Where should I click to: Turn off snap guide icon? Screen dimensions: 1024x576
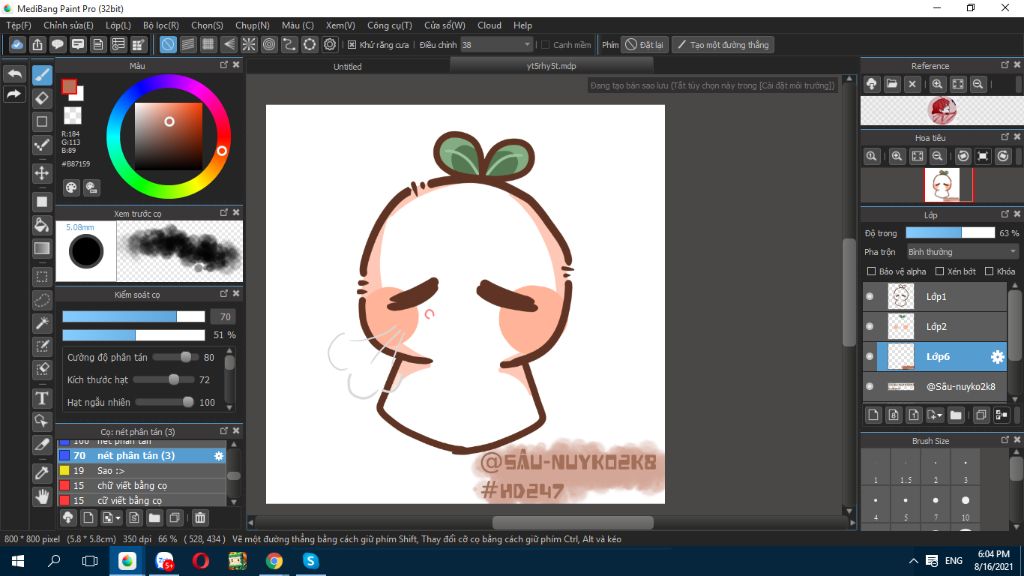click(168, 44)
